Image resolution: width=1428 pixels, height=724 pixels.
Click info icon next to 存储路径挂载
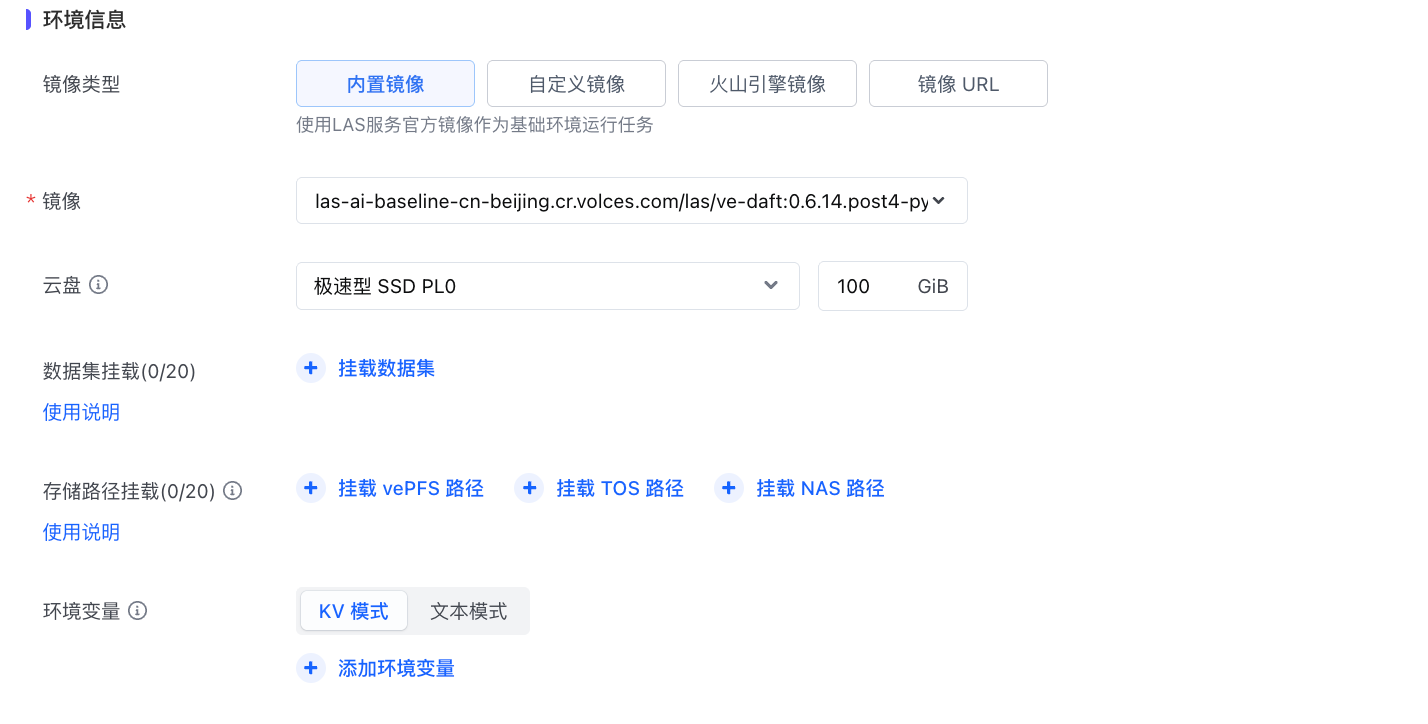232,490
